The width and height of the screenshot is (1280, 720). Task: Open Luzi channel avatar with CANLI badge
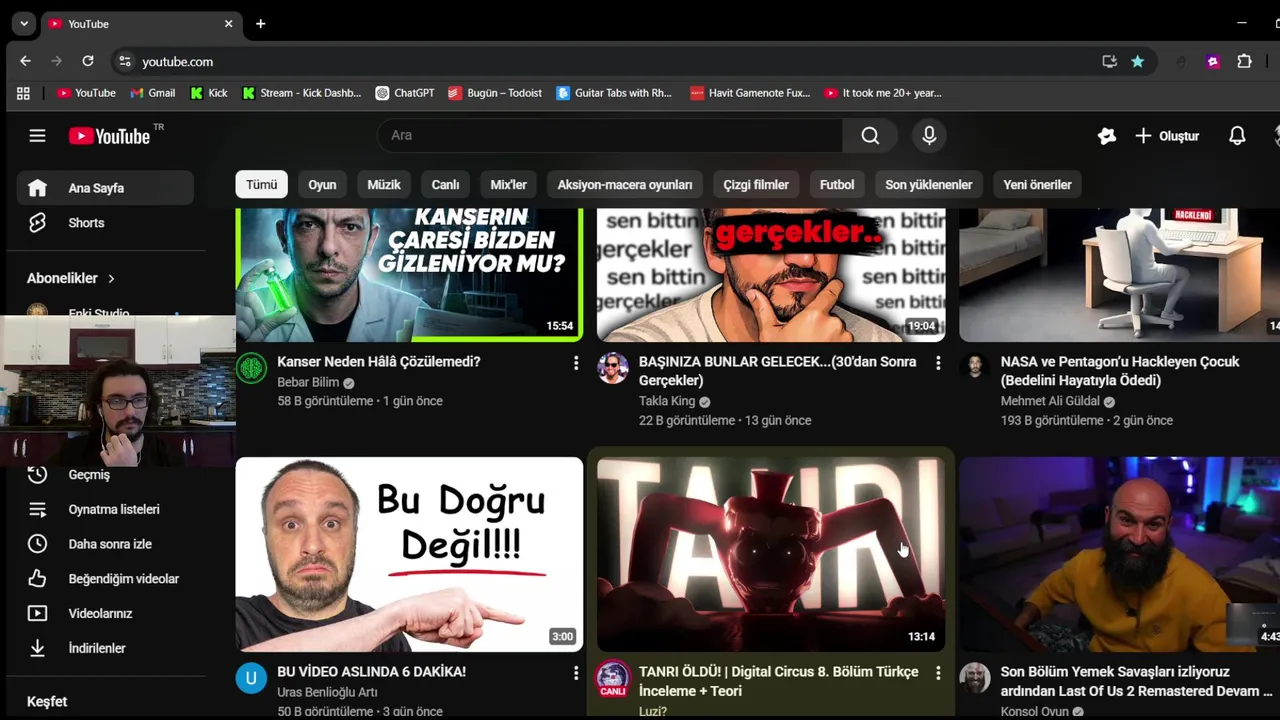coord(613,678)
